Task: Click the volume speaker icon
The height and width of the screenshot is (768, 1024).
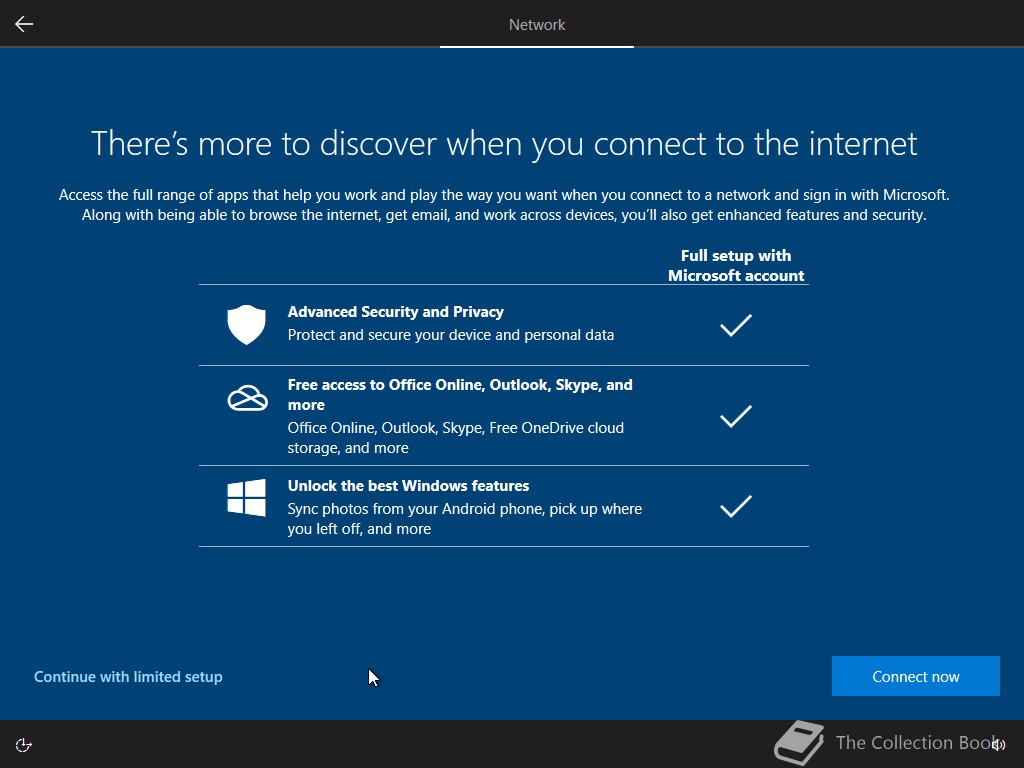Action: 999,744
